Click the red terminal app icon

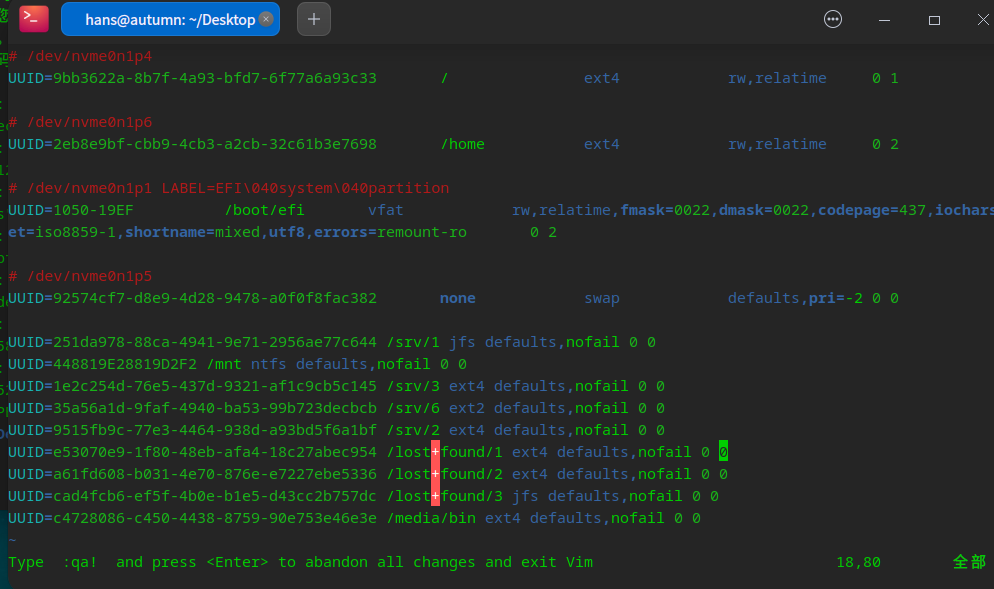click(34, 19)
